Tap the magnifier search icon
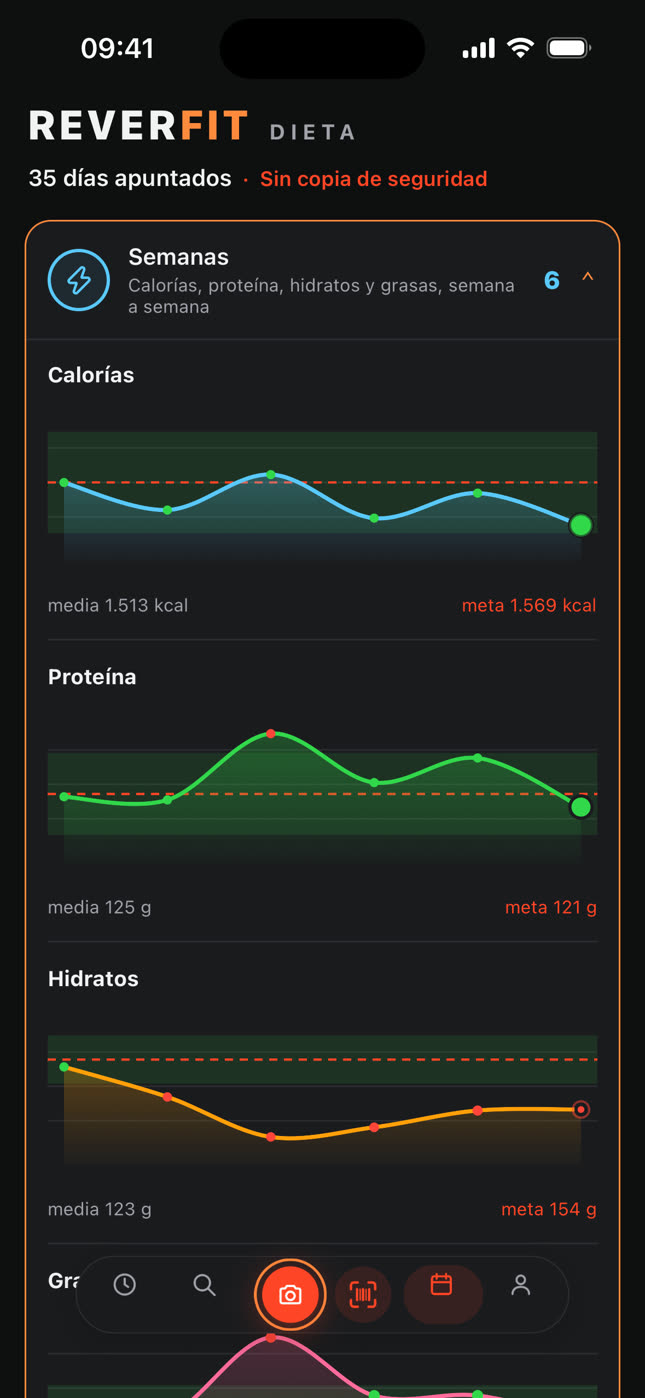 coord(204,1285)
